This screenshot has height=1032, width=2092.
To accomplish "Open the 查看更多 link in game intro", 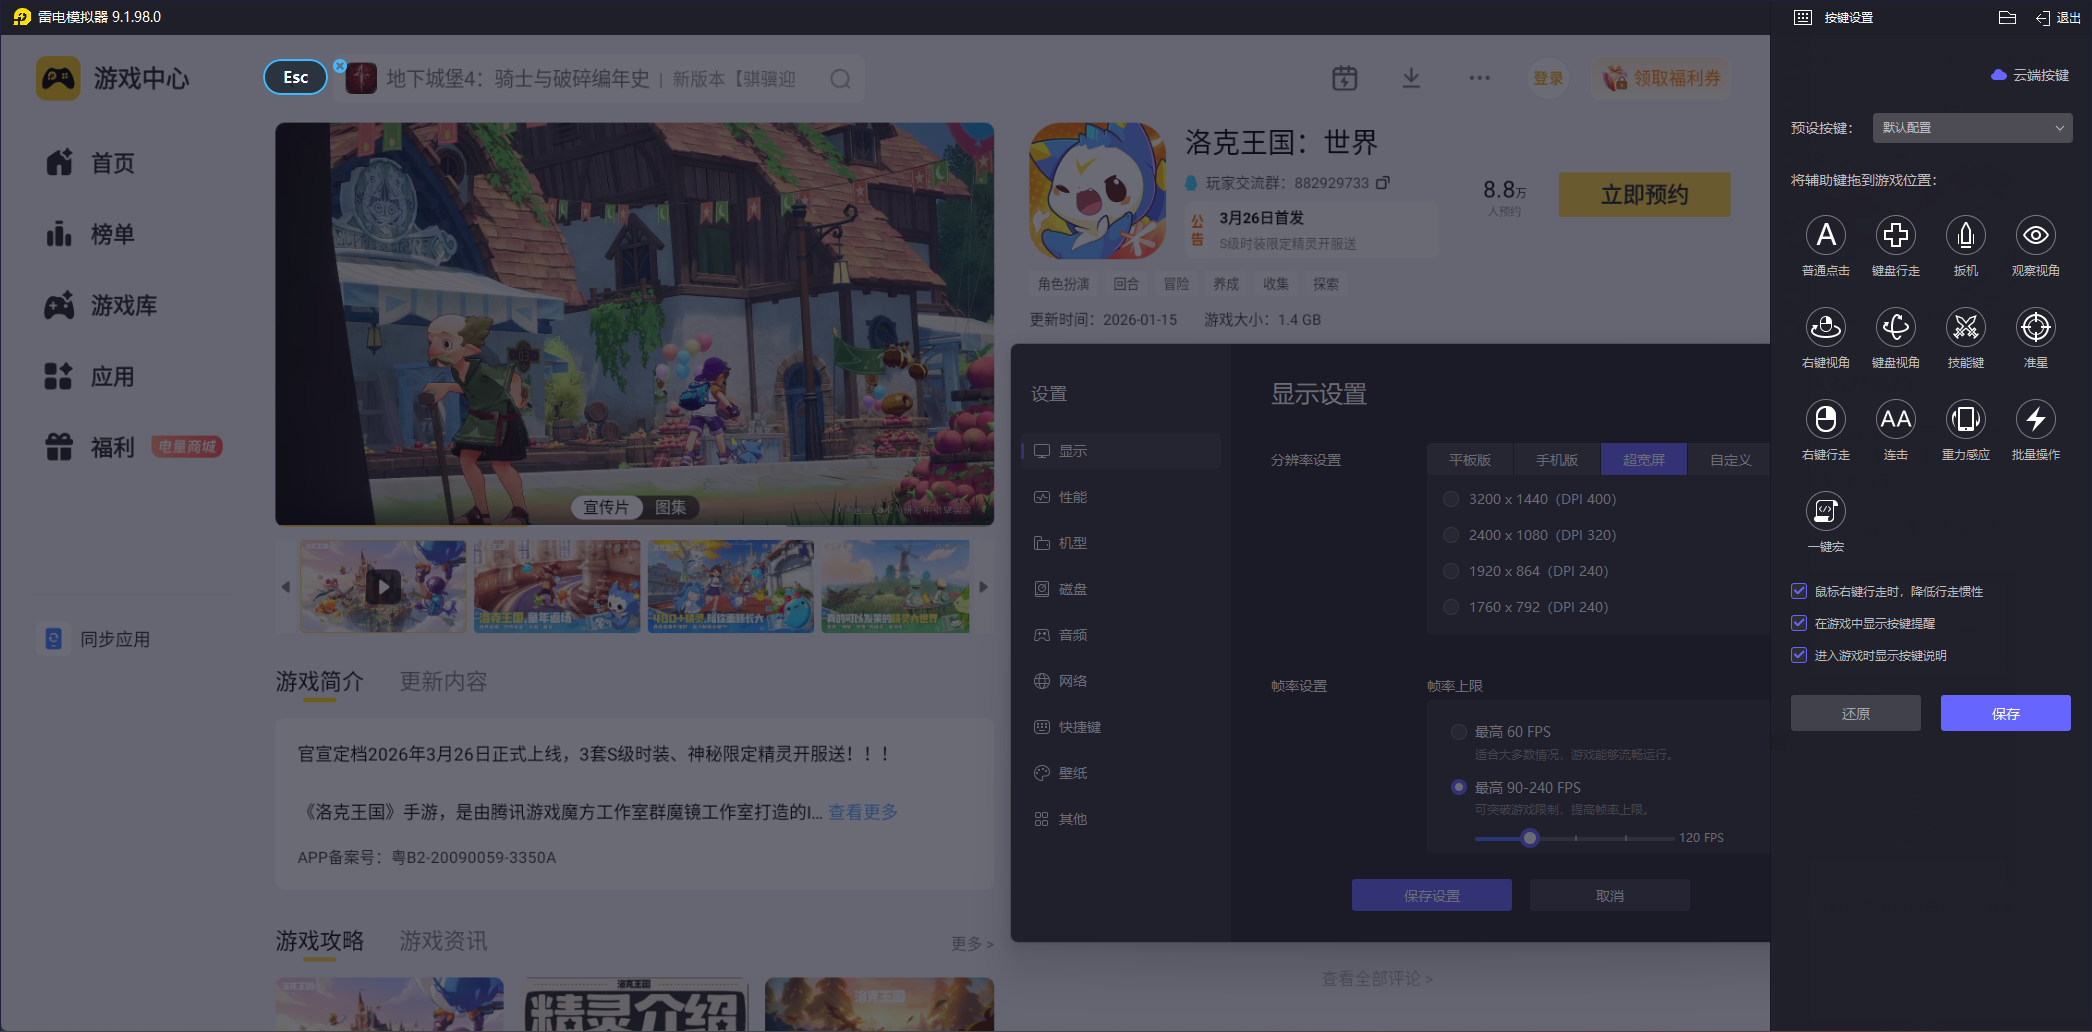I will pyautogui.click(x=862, y=812).
